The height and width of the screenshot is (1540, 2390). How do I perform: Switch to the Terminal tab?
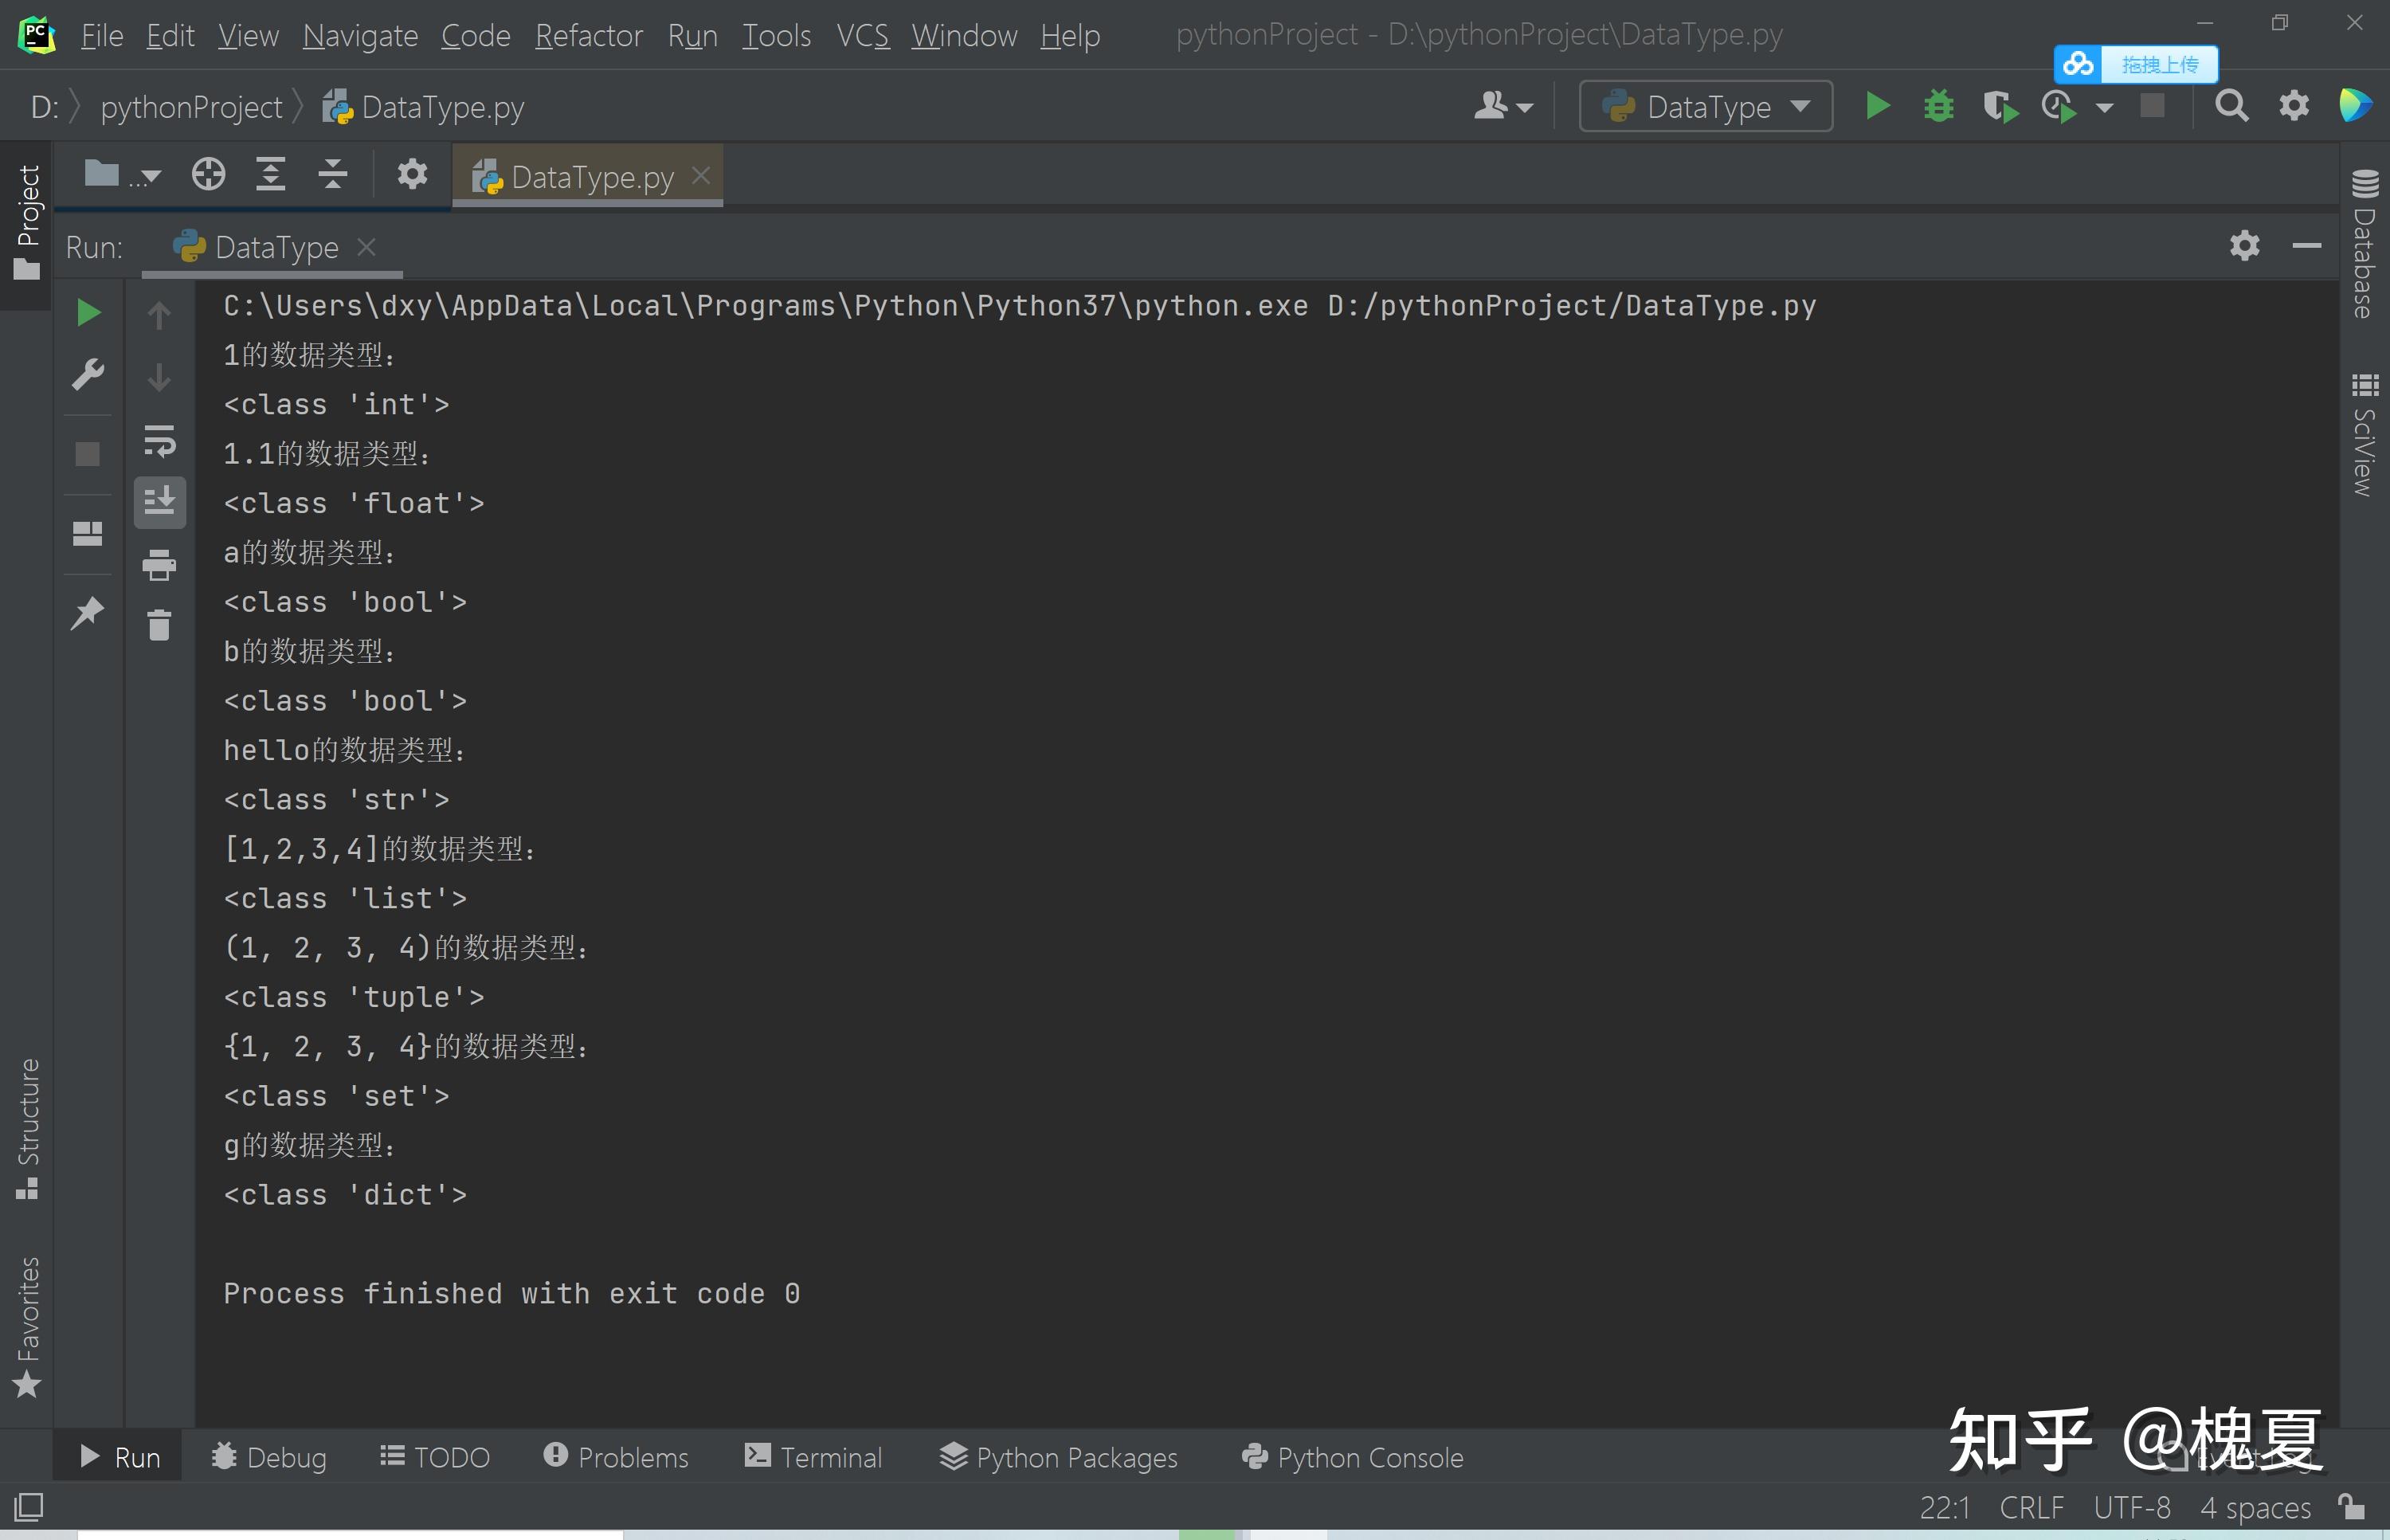pos(813,1457)
